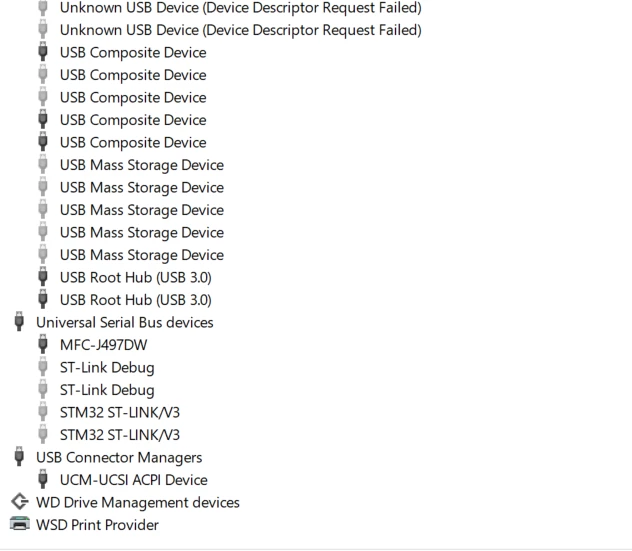Select UCM-UCSI ACPI Device entry

click(x=134, y=480)
